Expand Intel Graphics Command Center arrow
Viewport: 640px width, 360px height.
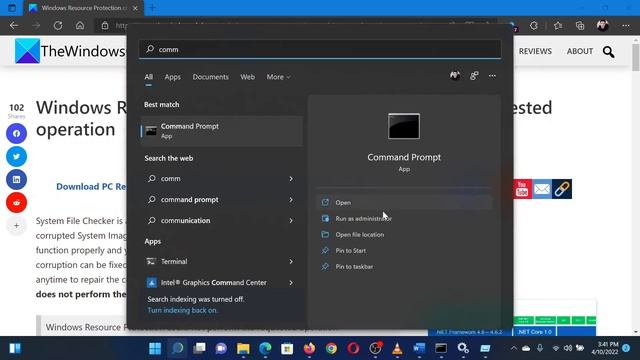click(291, 282)
